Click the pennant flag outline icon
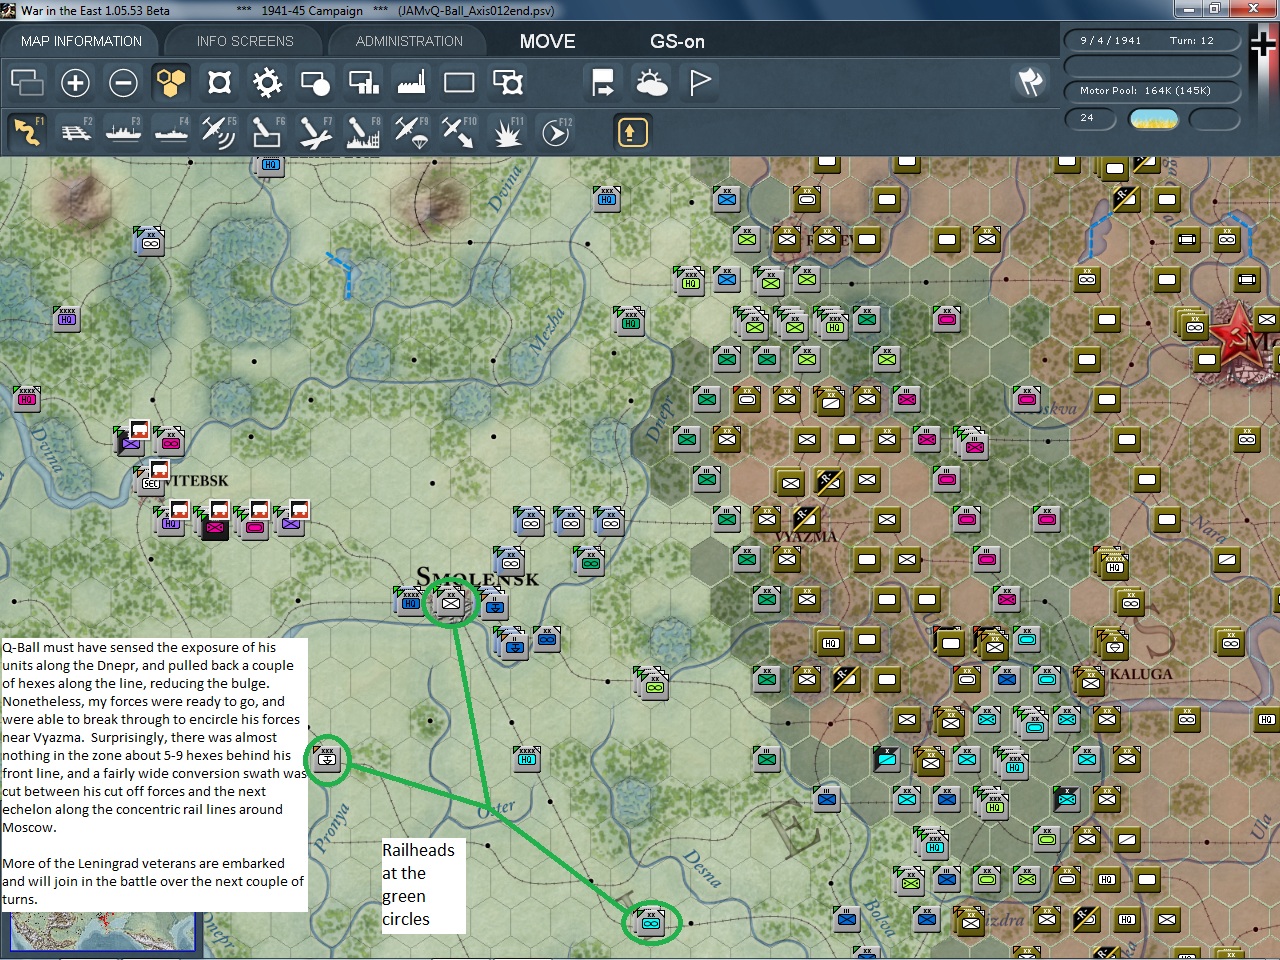 (x=700, y=83)
